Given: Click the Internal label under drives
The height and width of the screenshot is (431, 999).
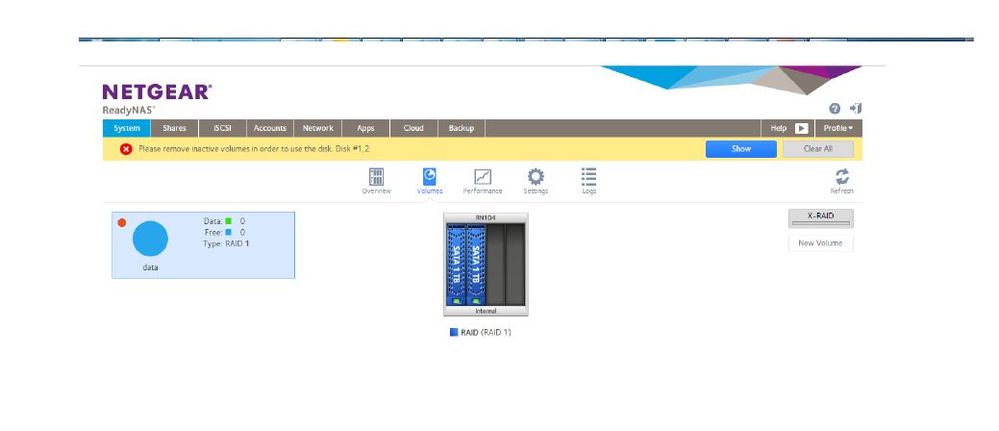Looking at the screenshot, I should click(x=485, y=311).
